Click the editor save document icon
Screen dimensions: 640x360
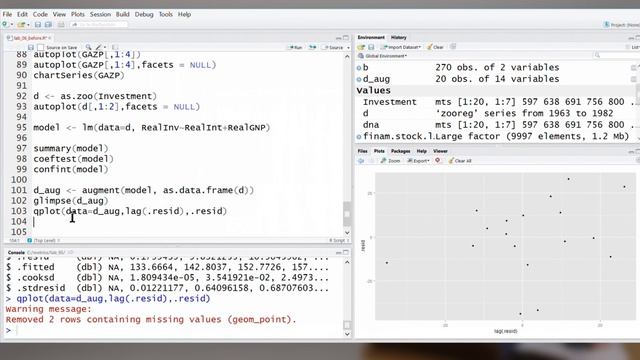tap(31, 47)
